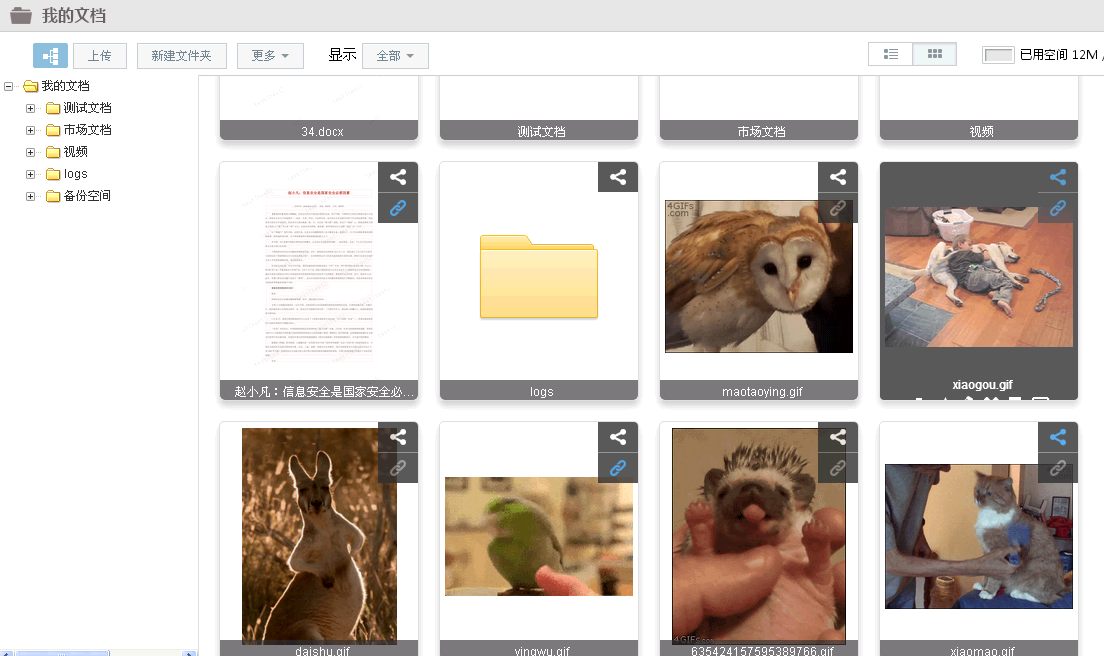Expand the 视频 folder in tree

pos(30,152)
